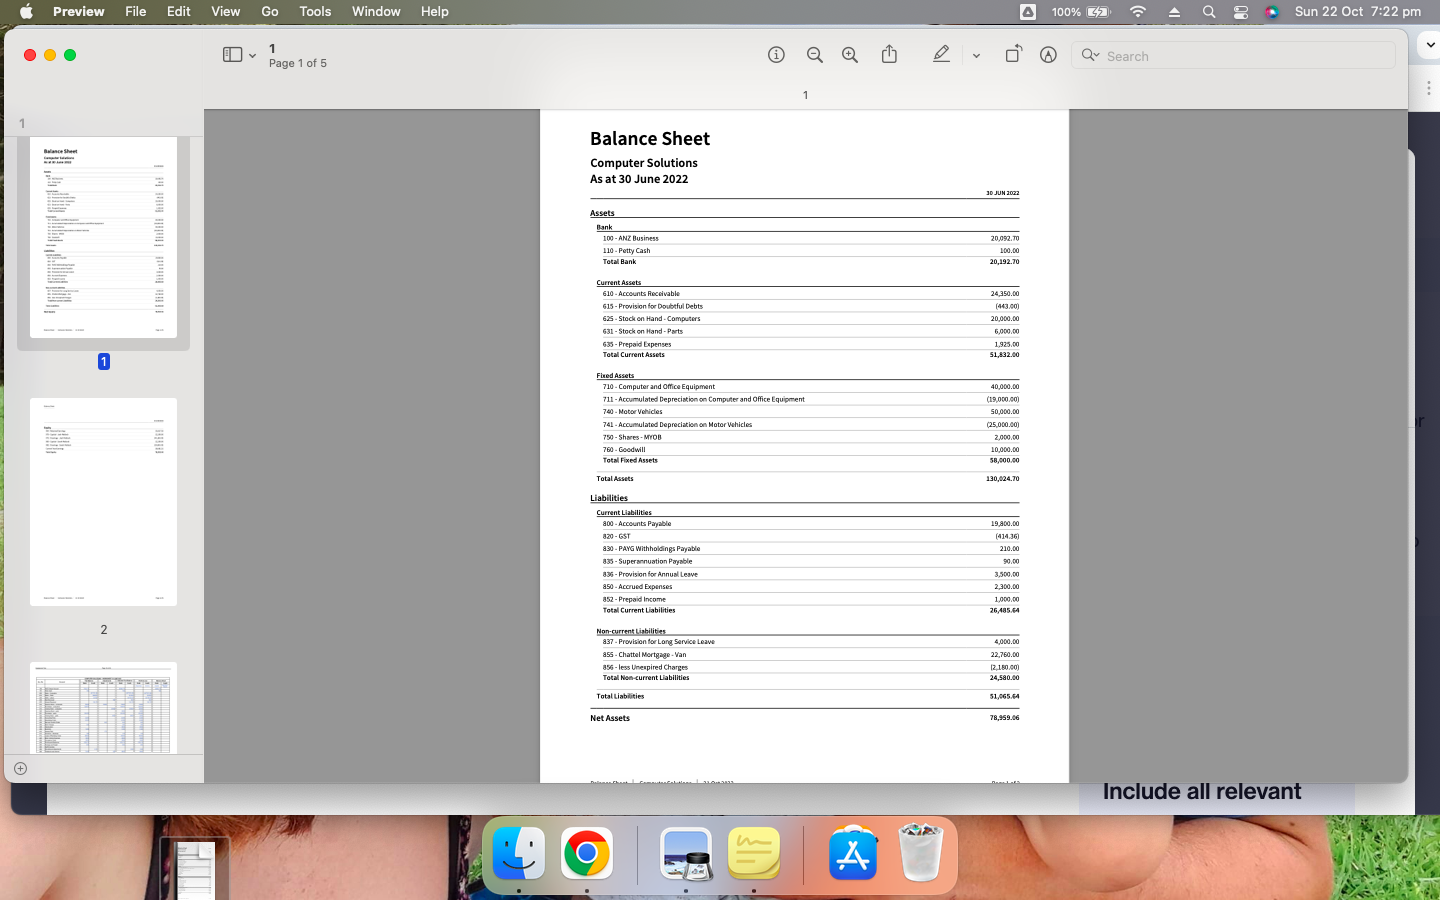The image size is (1440, 900).
Task: Open Spotlight search from the menu bar
Action: pyautogui.click(x=1209, y=11)
